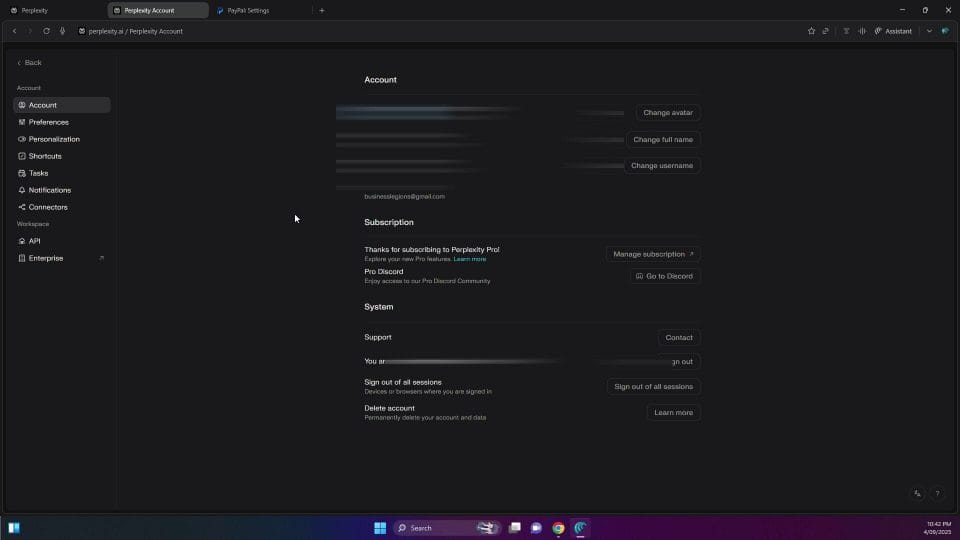Expand the dropdown chevron beside Assistant
The height and width of the screenshot is (540, 960).
929,31
